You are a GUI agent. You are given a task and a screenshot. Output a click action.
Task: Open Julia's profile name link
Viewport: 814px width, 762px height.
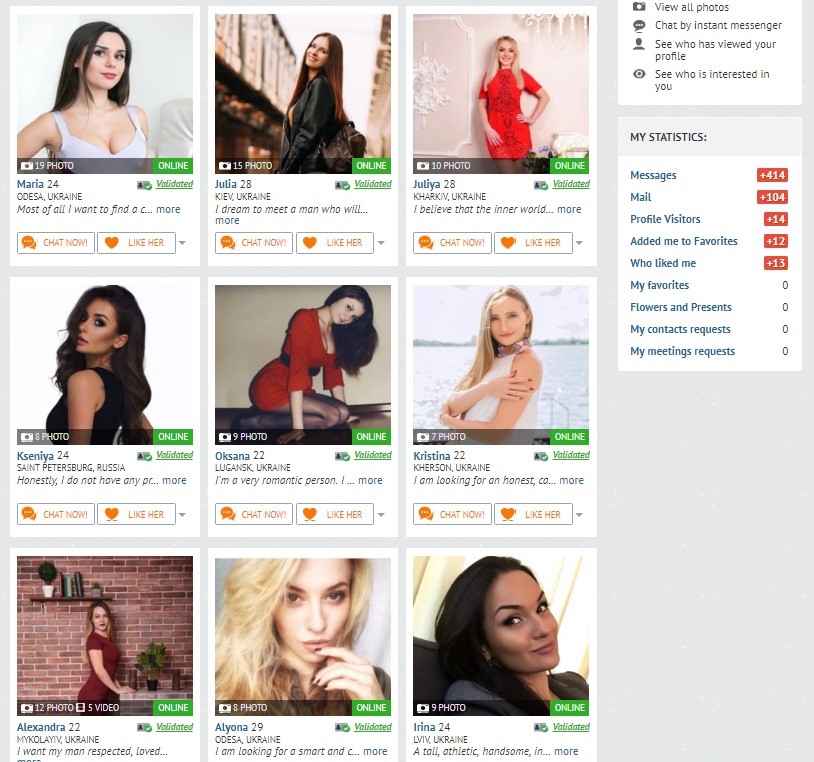pos(226,184)
